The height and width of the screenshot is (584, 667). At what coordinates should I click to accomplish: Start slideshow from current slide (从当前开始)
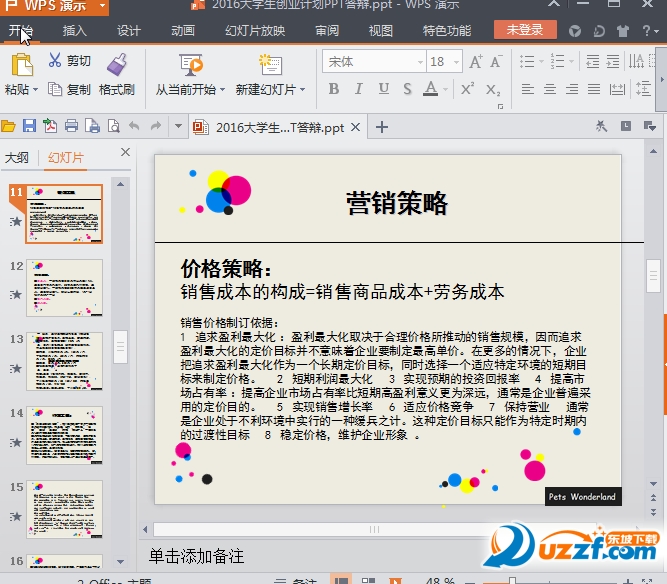click(190, 65)
